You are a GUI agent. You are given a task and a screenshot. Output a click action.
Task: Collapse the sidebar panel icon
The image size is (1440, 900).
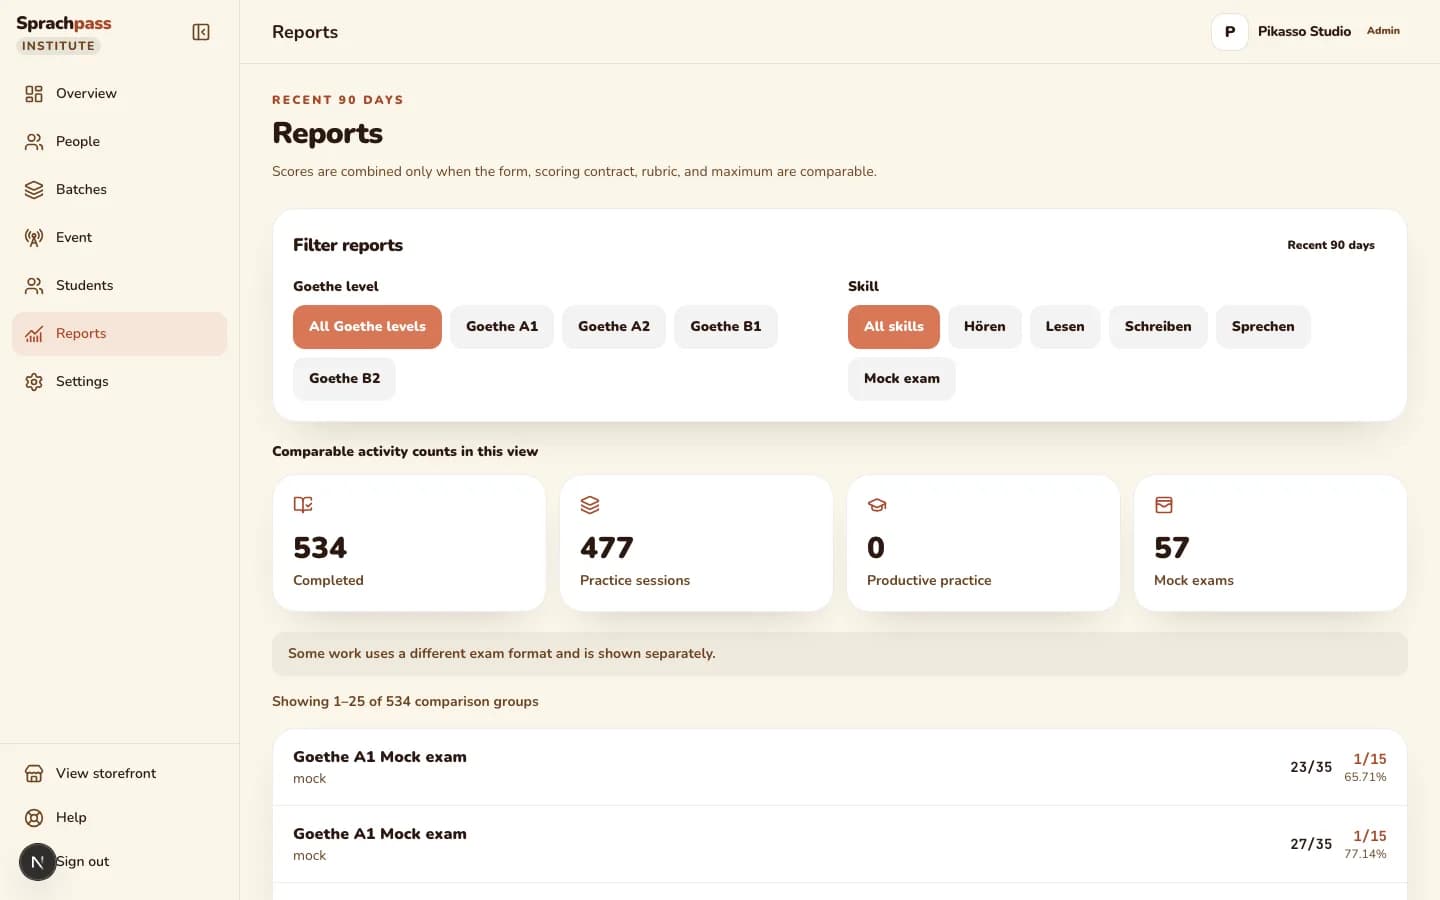201,32
